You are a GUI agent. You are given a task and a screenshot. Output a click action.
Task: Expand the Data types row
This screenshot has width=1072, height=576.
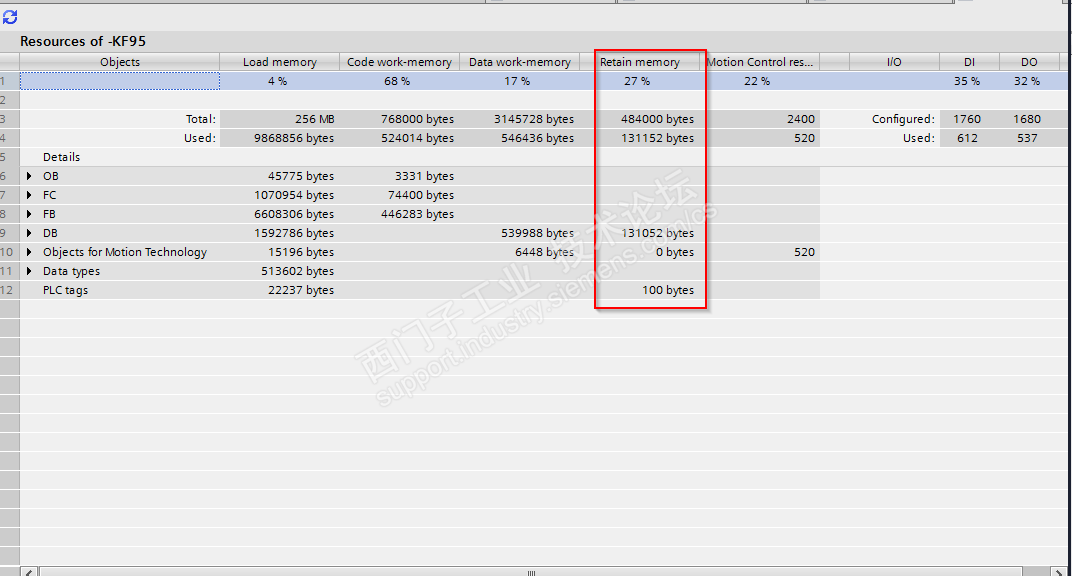29,271
